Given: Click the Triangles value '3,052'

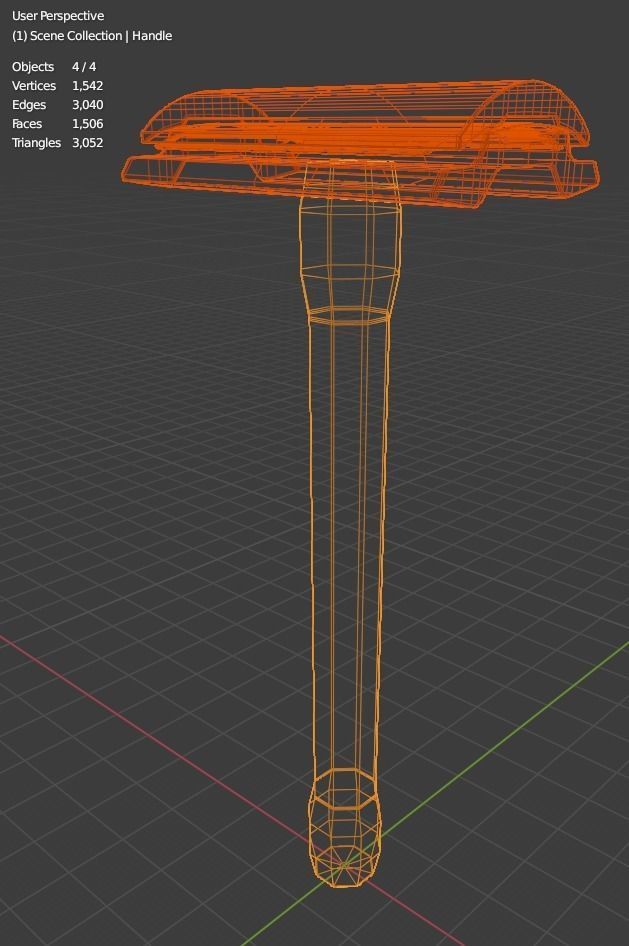Looking at the screenshot, I should pyautogui.click(x=87, y=142).
